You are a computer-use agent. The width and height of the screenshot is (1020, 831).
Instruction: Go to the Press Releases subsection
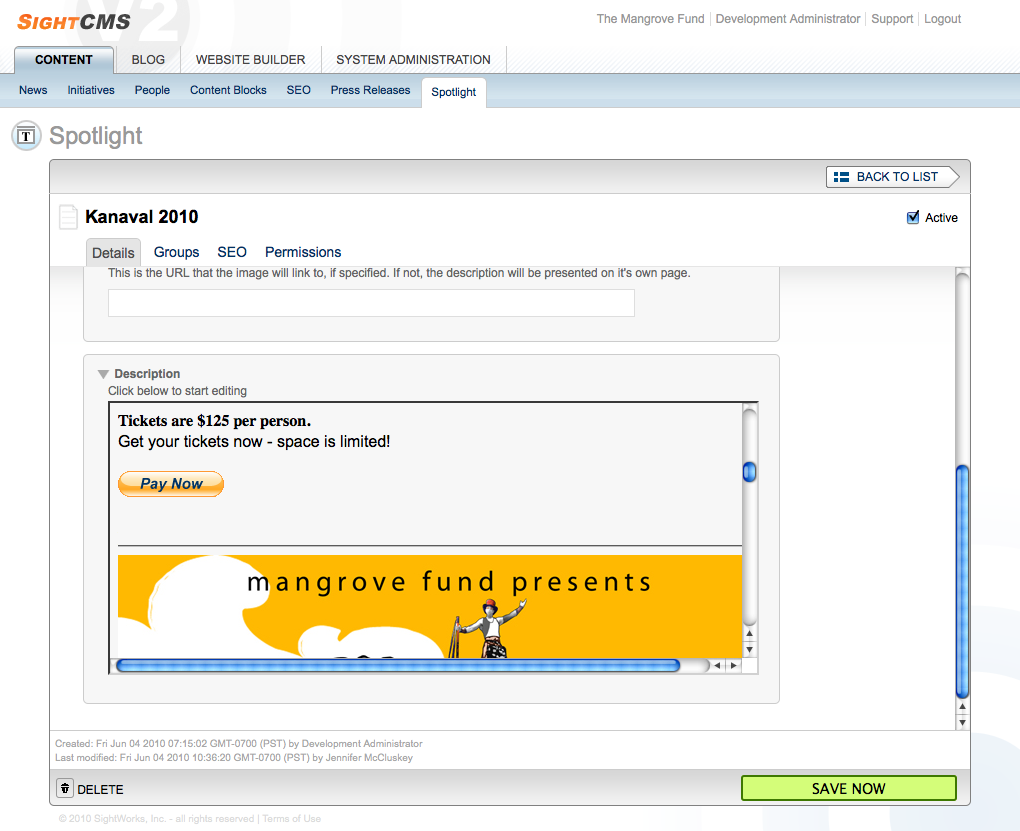click(x=370, y=90)
